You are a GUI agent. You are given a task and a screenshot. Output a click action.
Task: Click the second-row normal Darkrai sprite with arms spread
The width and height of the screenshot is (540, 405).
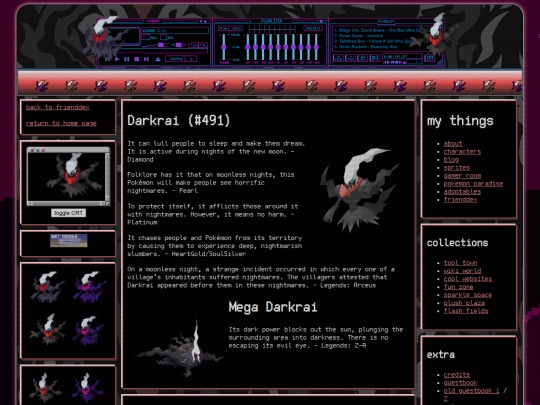point(48,329)
